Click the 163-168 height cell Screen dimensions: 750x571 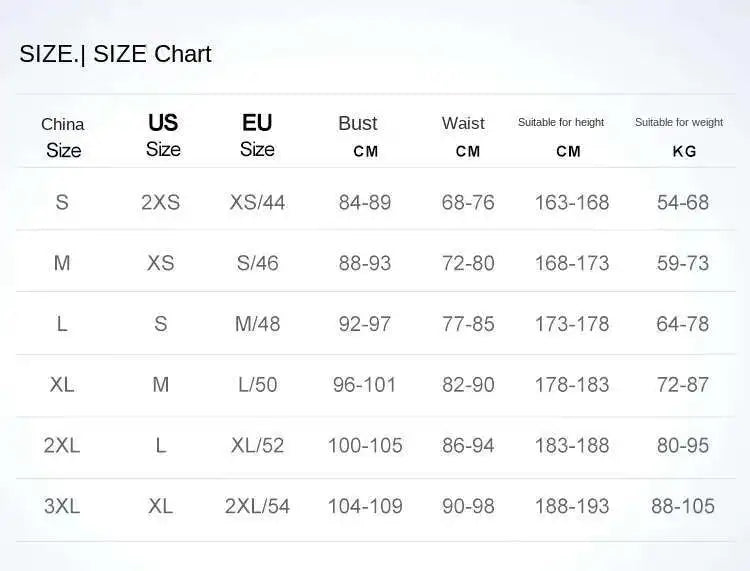pyautogui.click(x=572, y=202)
